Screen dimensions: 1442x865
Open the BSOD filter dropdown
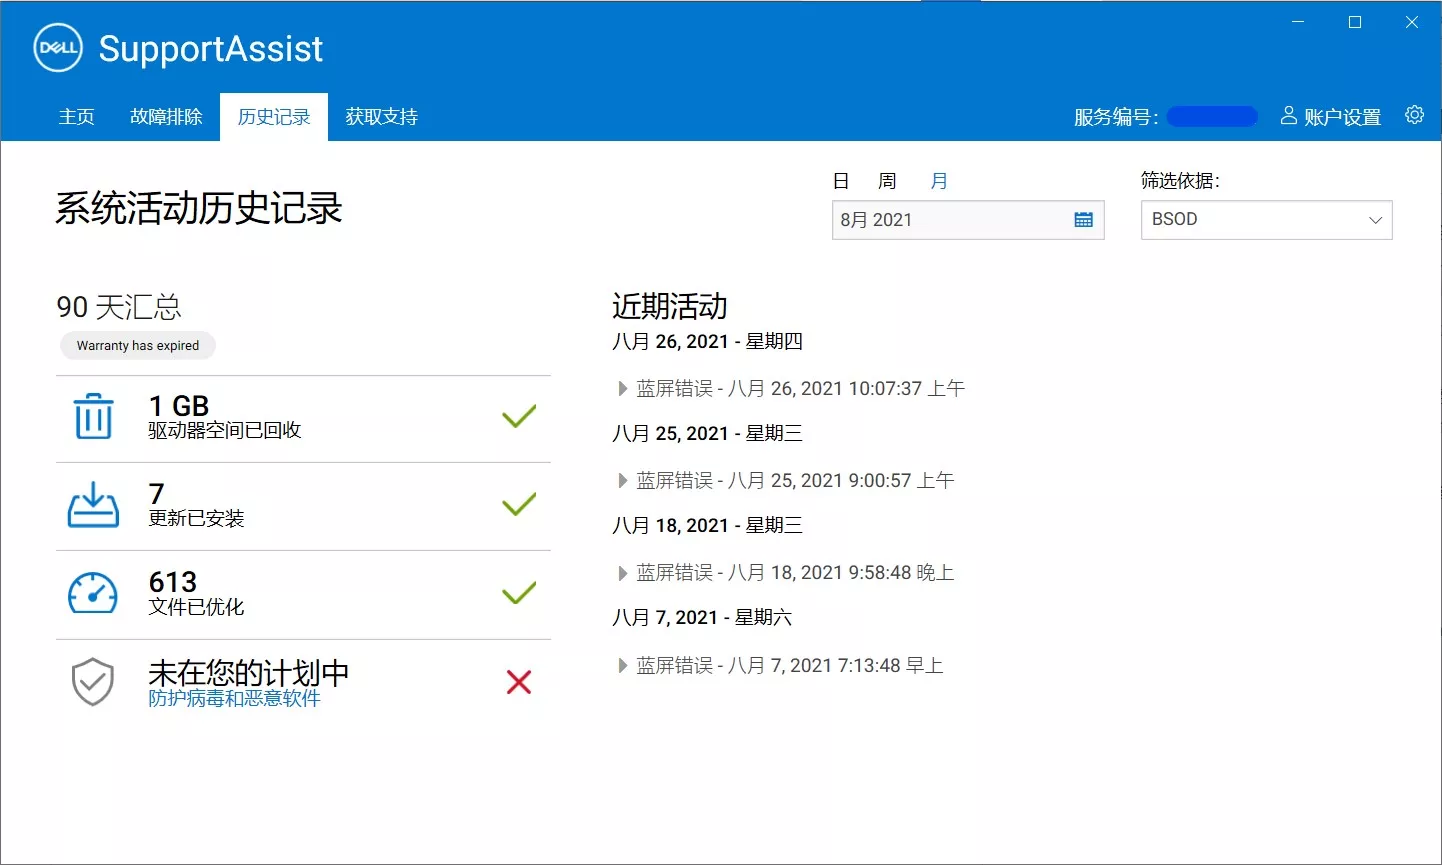click(x=1266, y=220)
